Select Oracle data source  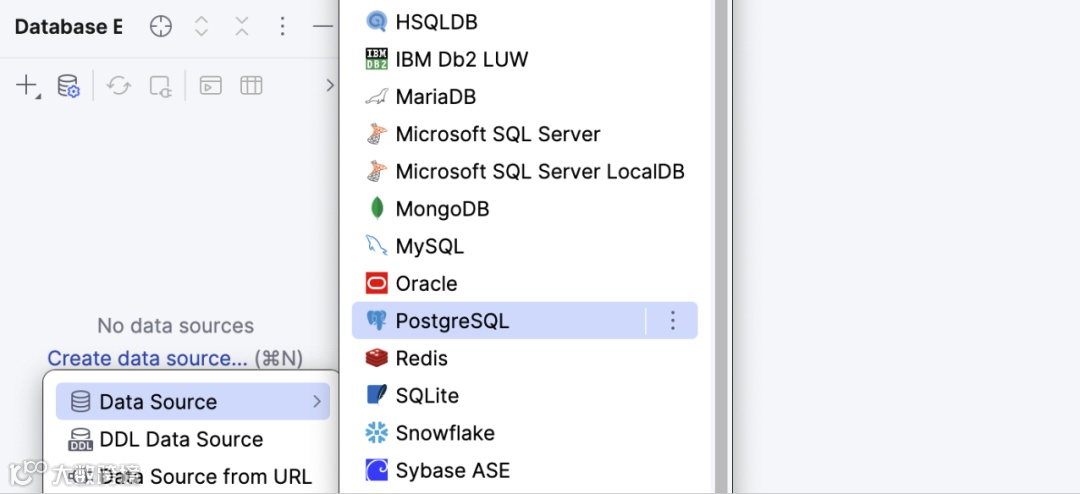coord(525,283)
